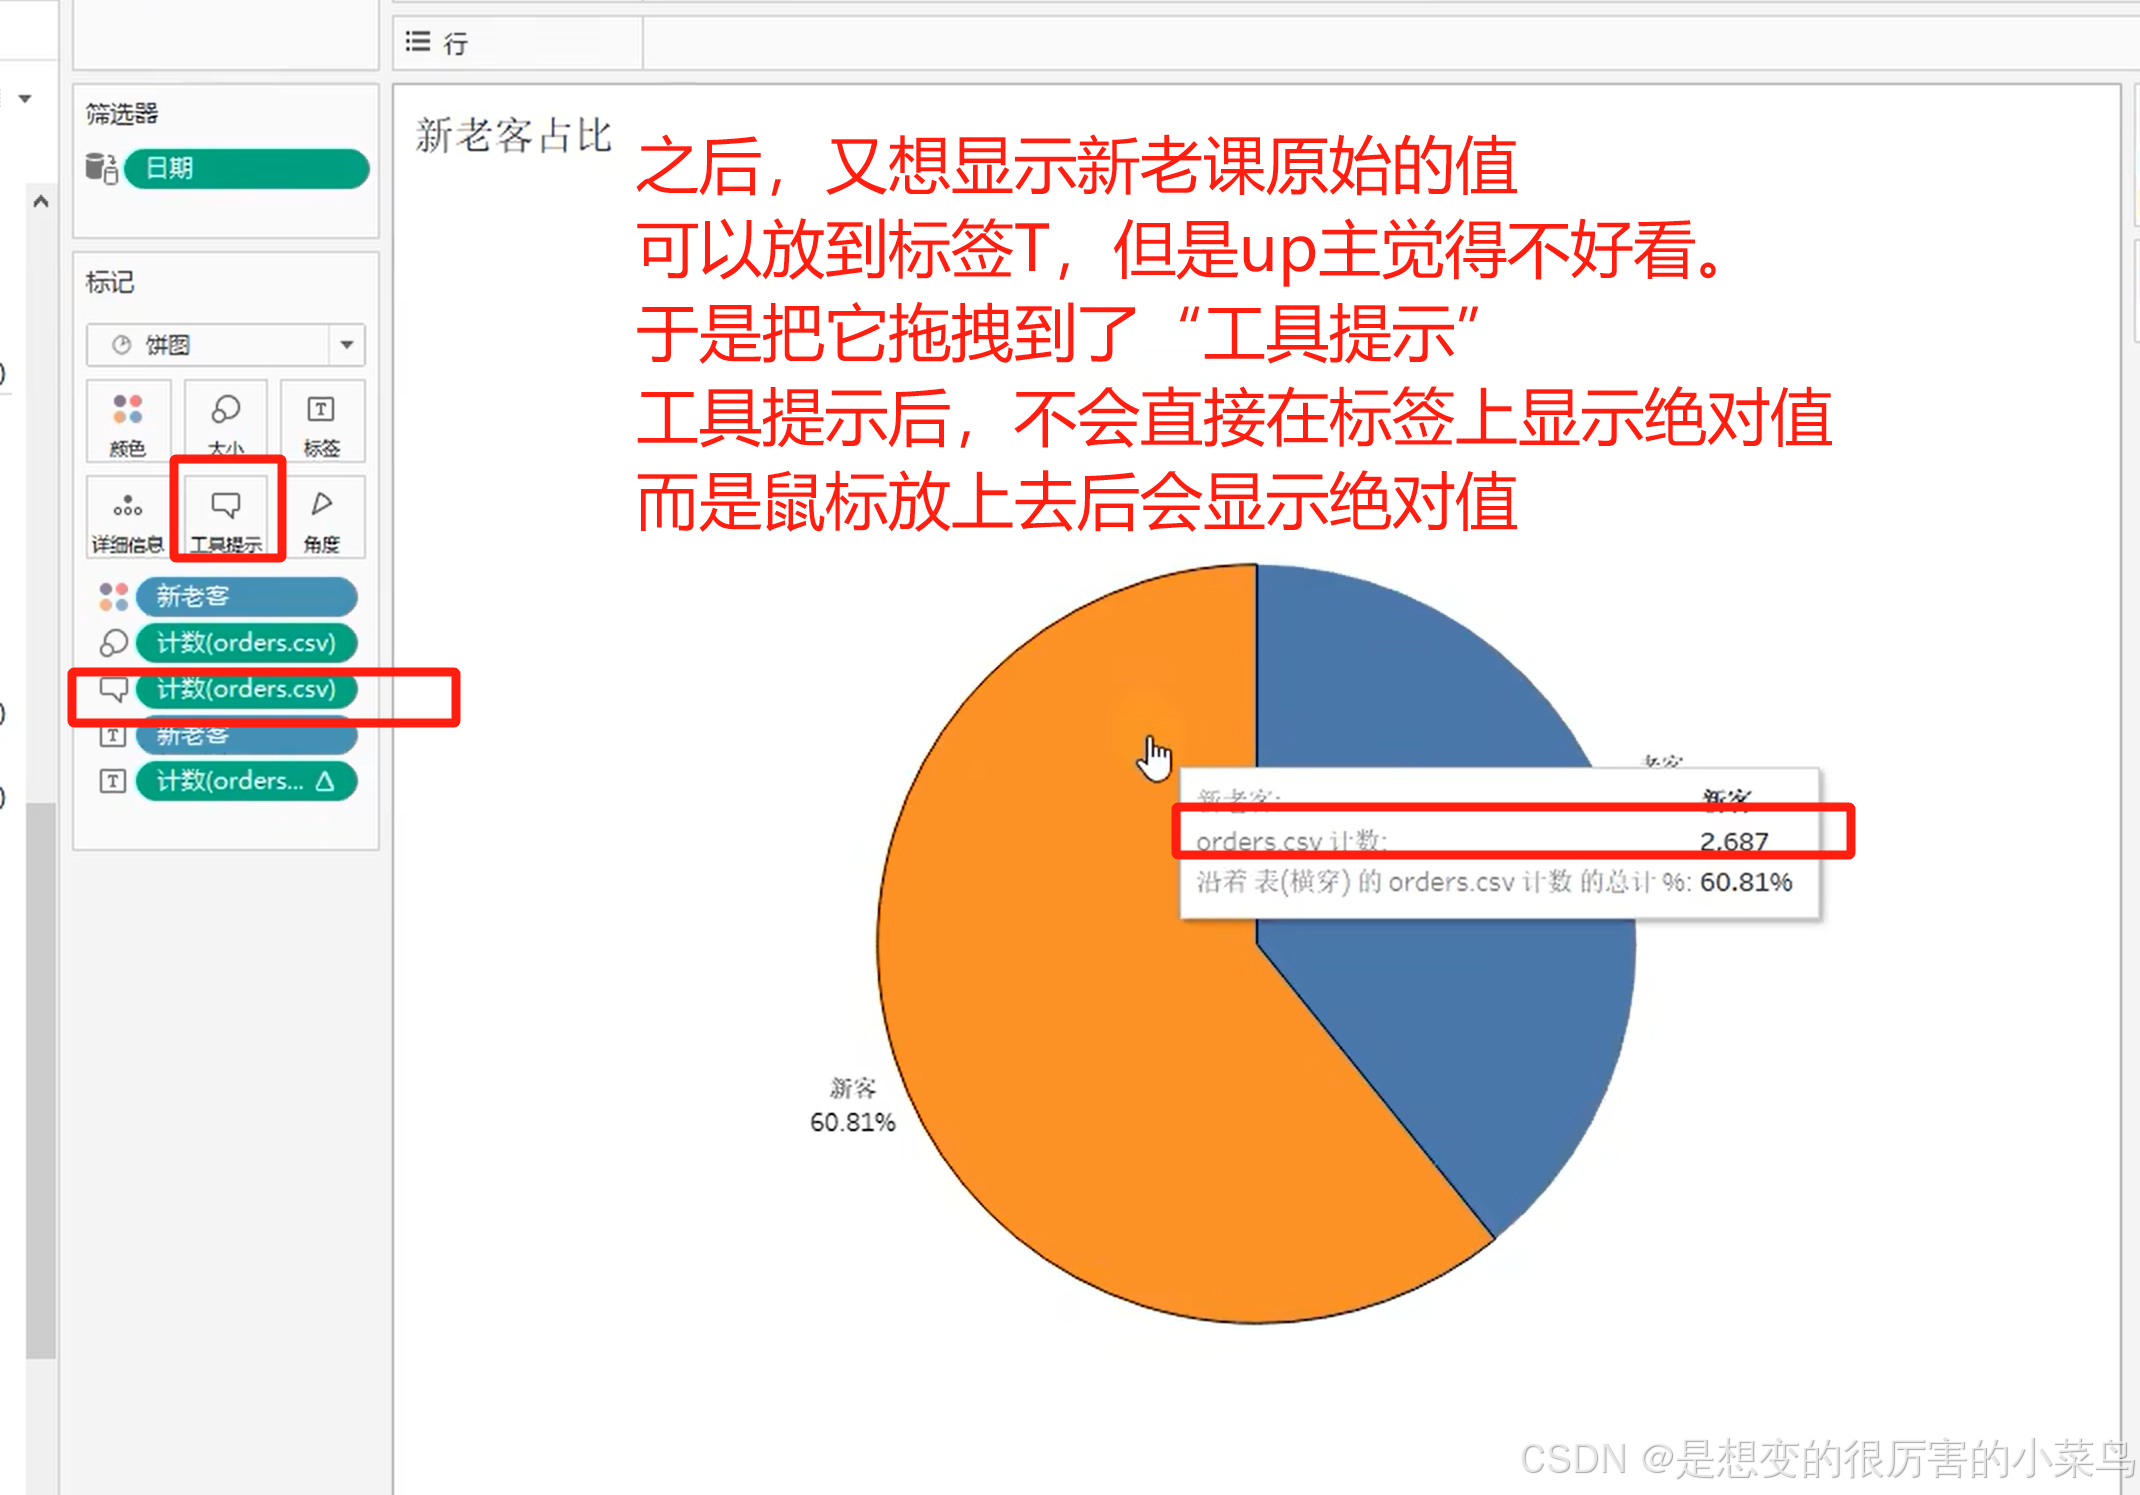2140x1495 pixels.
Task: Select the blue 新老客 color pill
Action: (246, 597)
